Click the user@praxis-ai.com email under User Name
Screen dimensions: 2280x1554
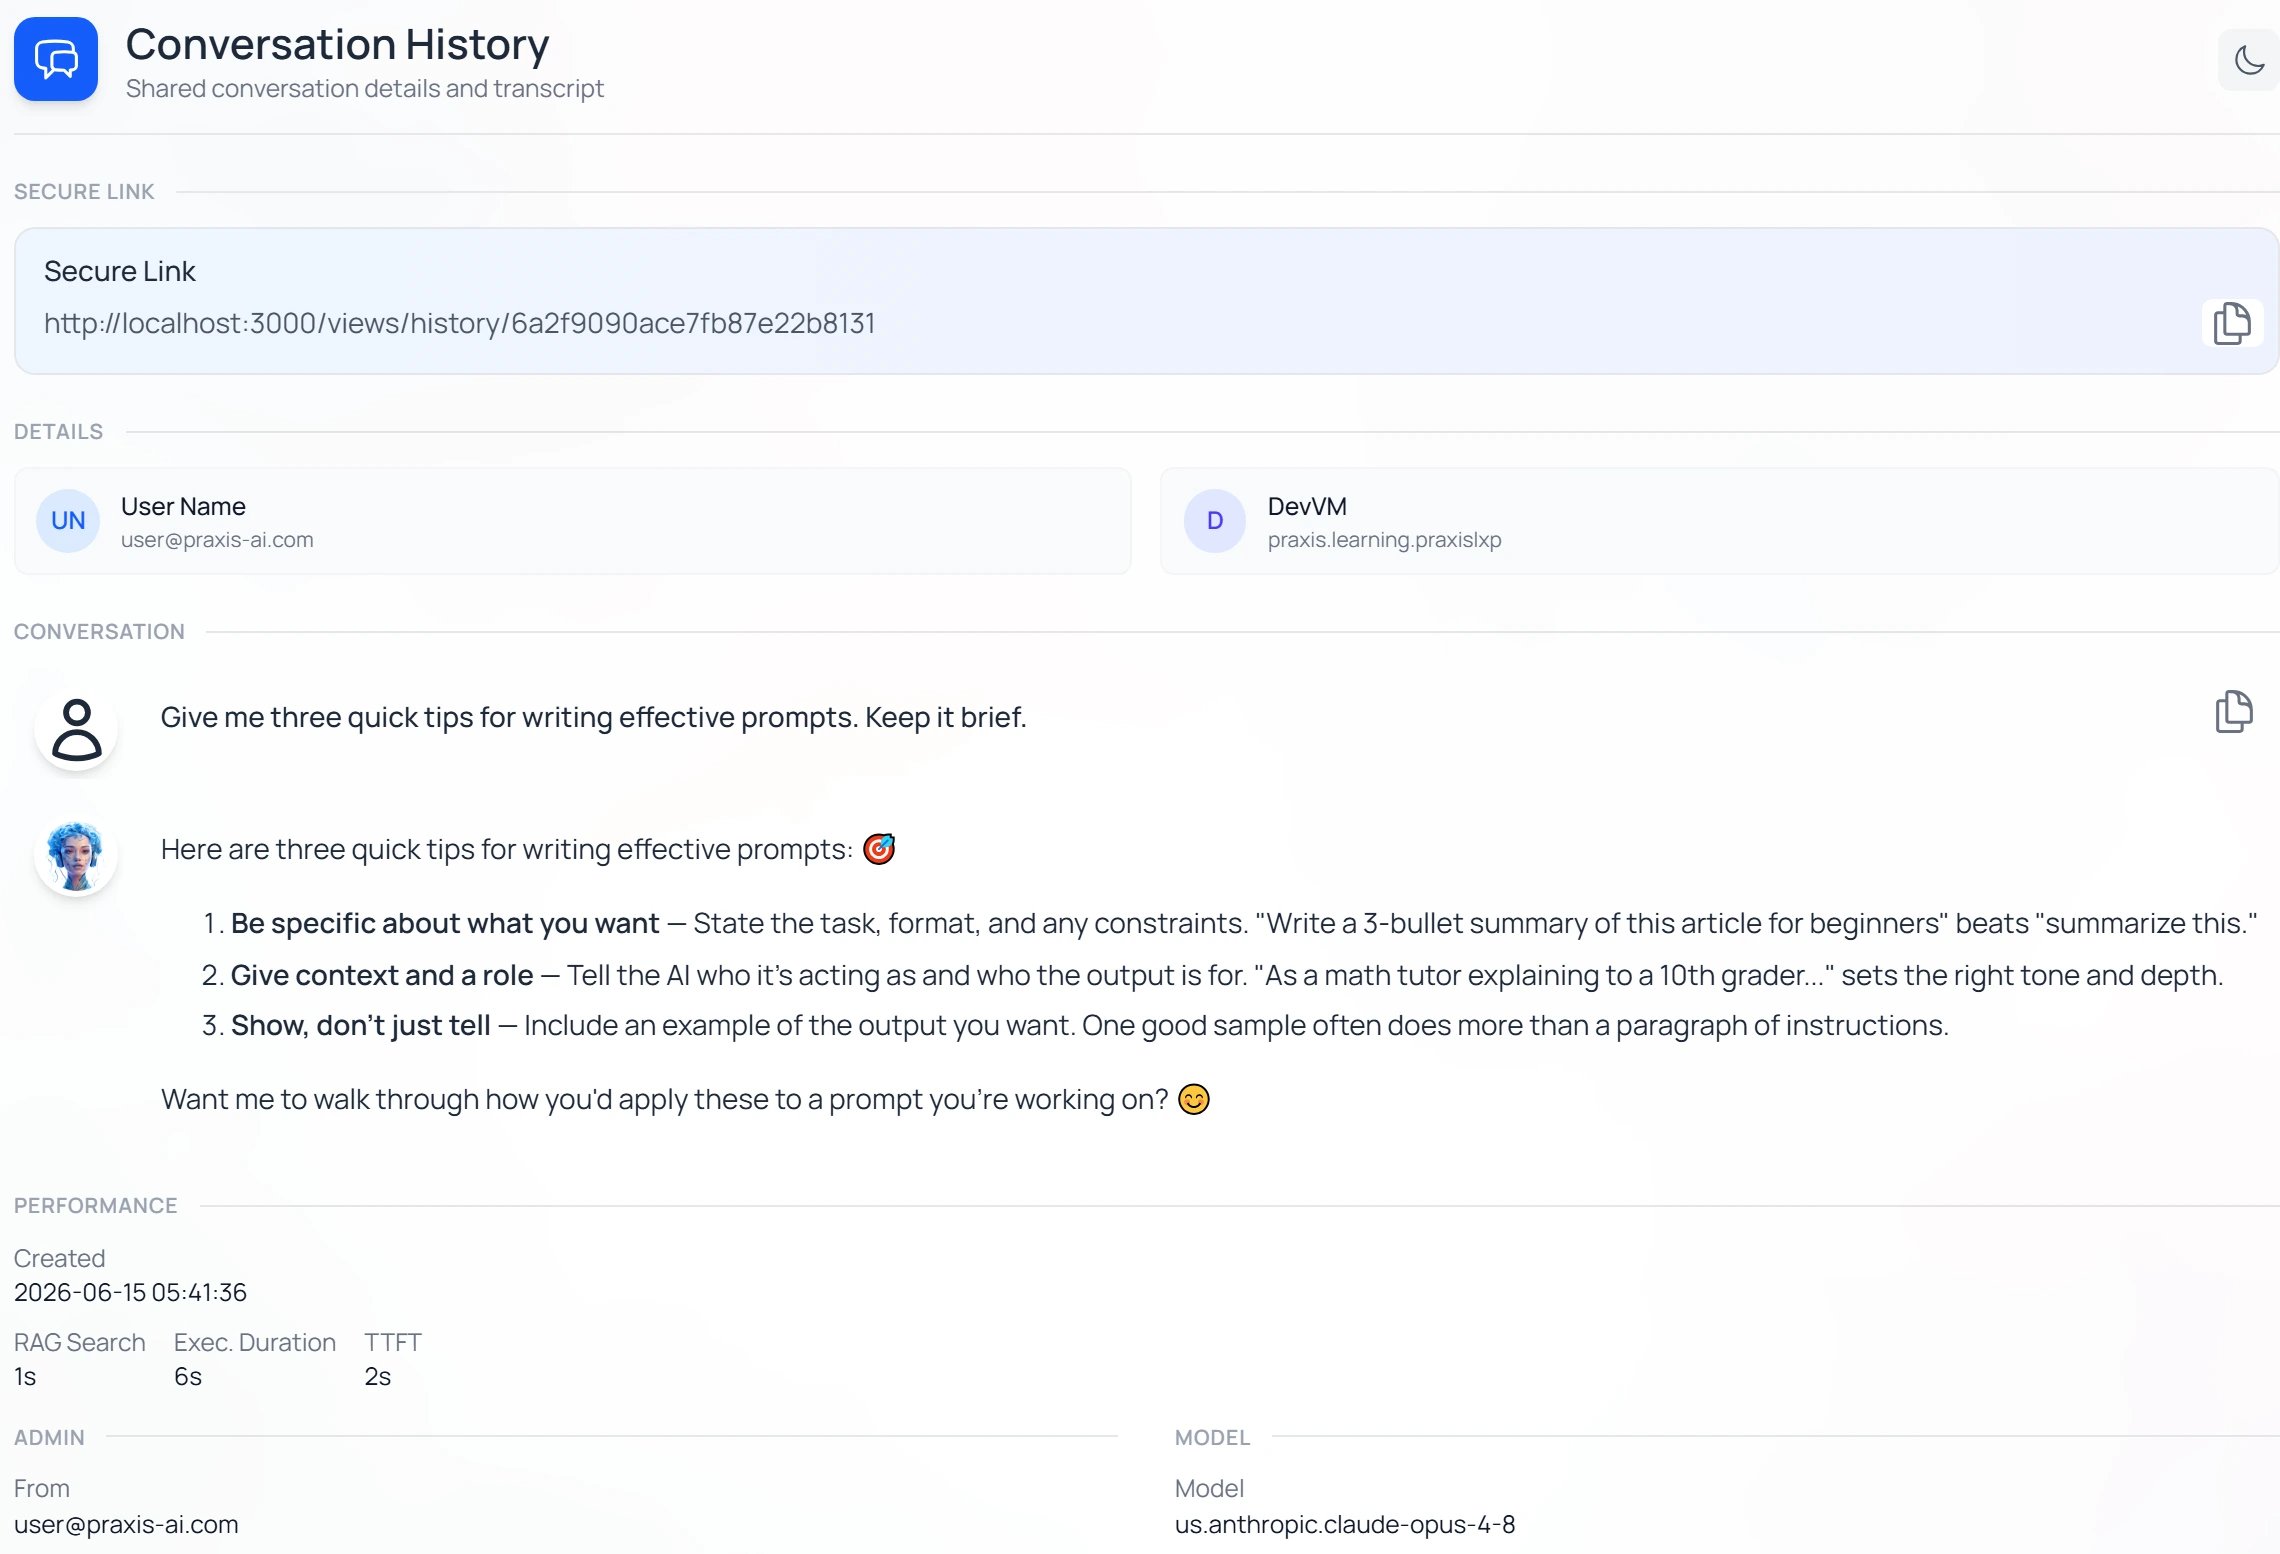pyautogui.click(x=217, y=540)
